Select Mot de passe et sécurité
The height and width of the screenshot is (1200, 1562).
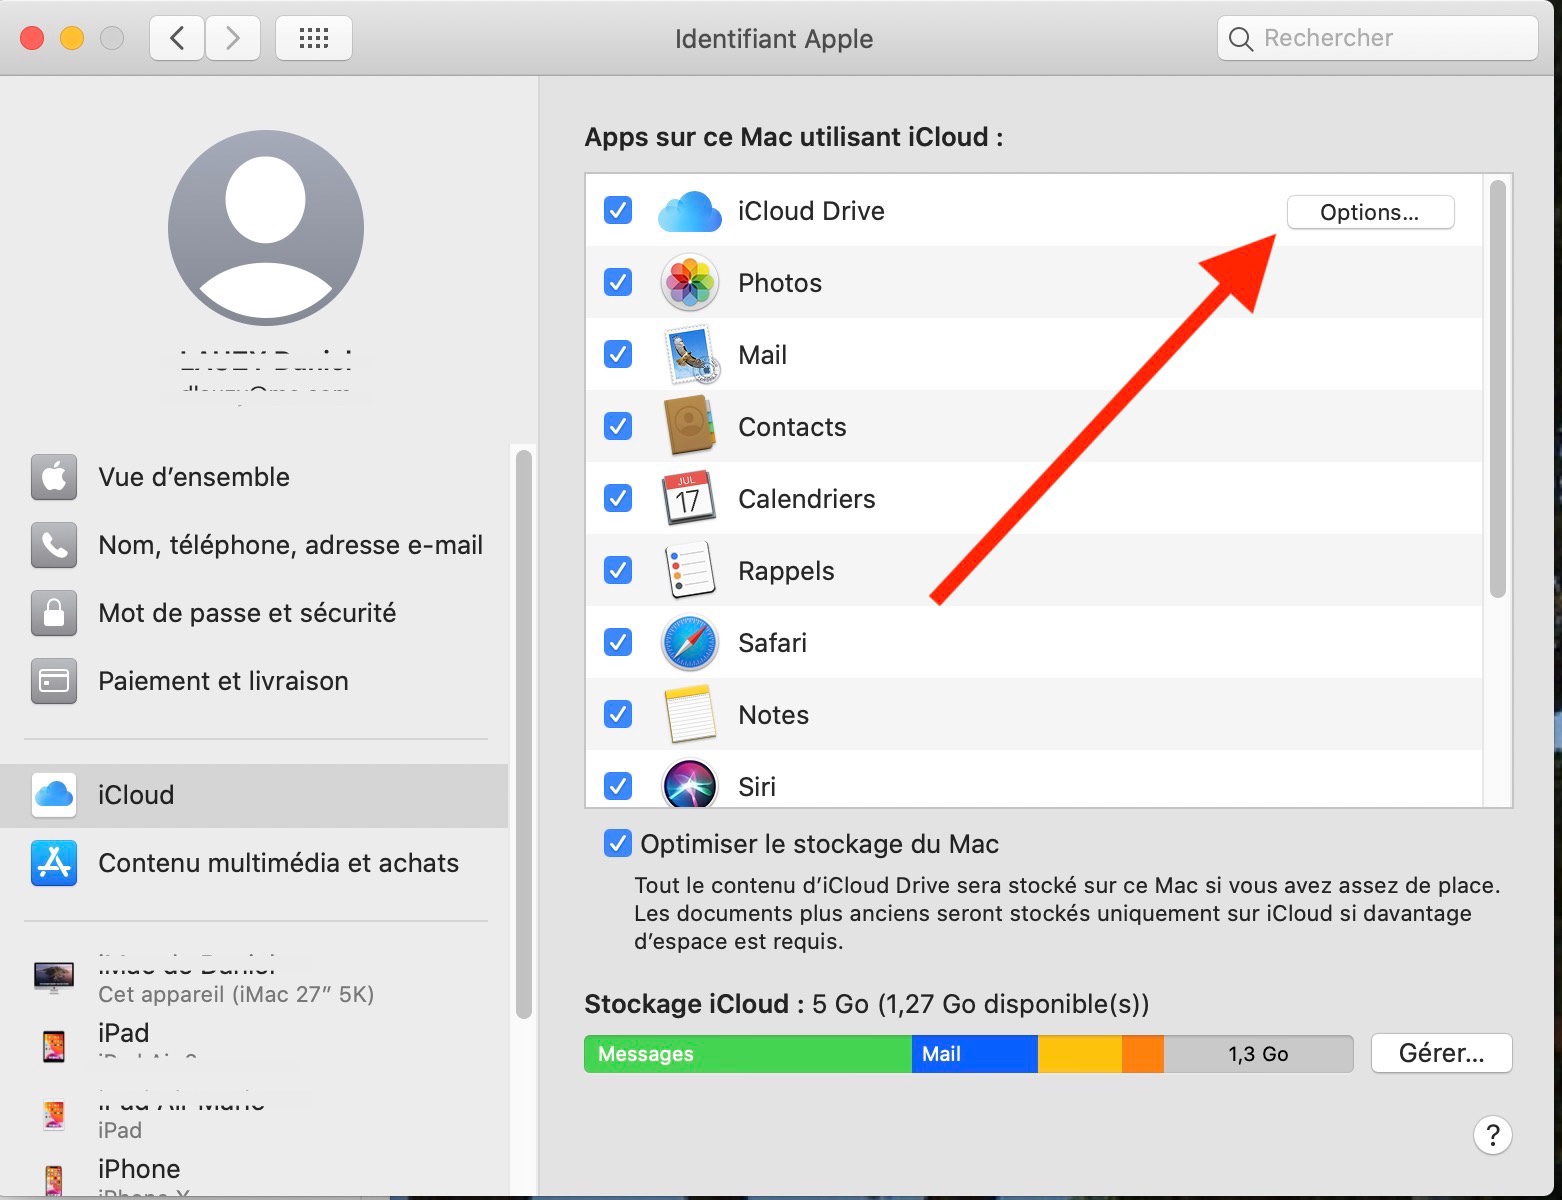pyautogui.click(x=247, y=613)
